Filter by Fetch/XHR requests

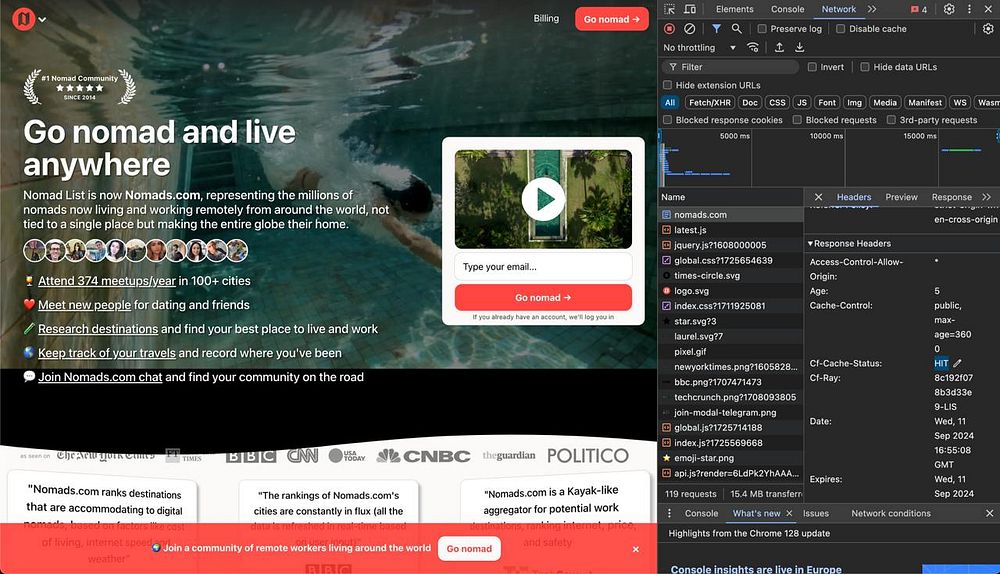point(710,103)
